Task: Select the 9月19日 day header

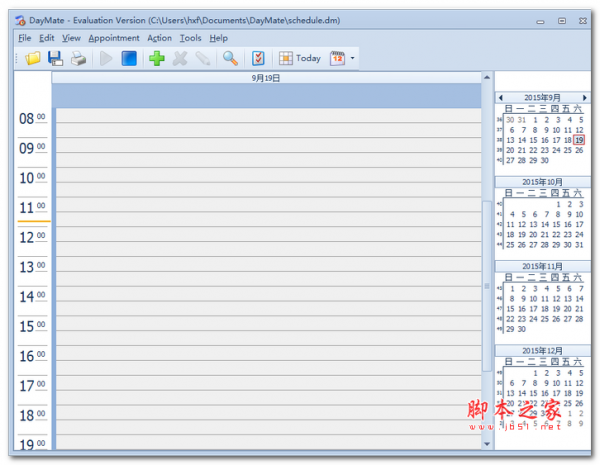Action: (x=266, y=78)
